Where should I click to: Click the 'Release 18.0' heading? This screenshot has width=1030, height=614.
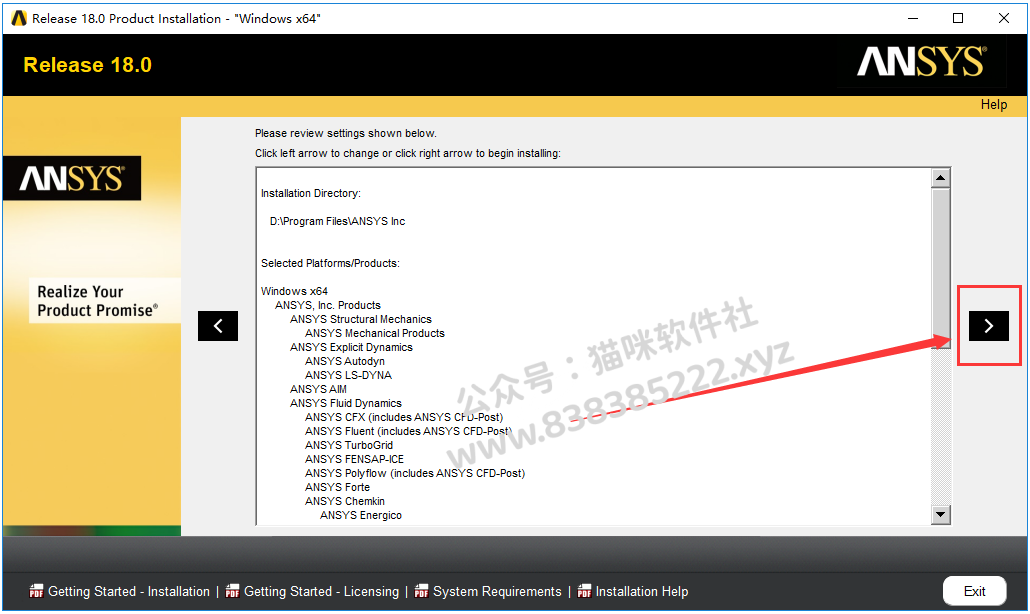pyautogui.click(x=87, y=65)
